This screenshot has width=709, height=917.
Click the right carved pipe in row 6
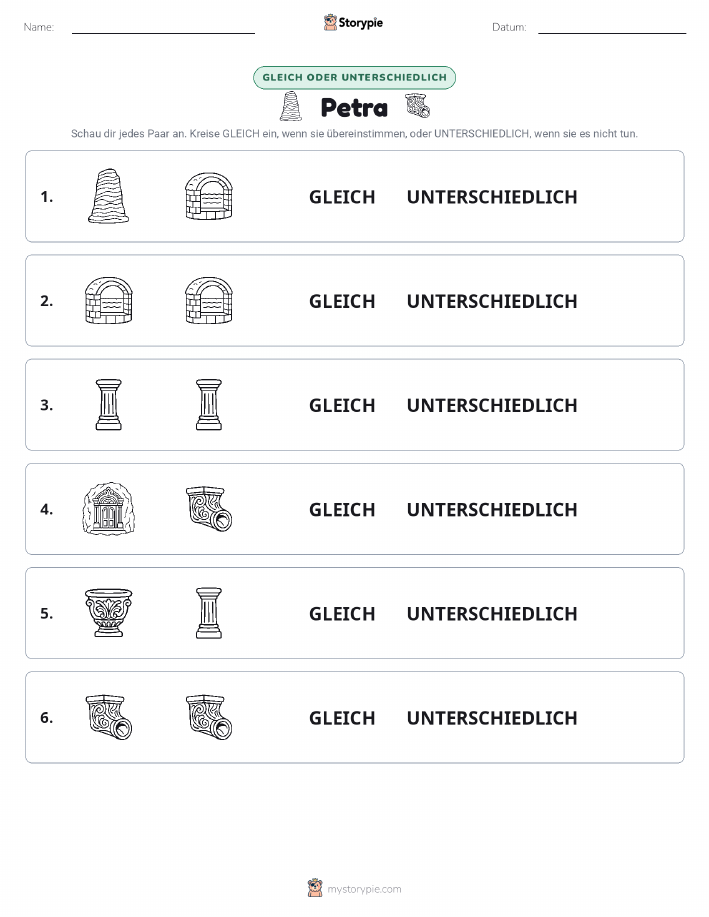(209, 717)
